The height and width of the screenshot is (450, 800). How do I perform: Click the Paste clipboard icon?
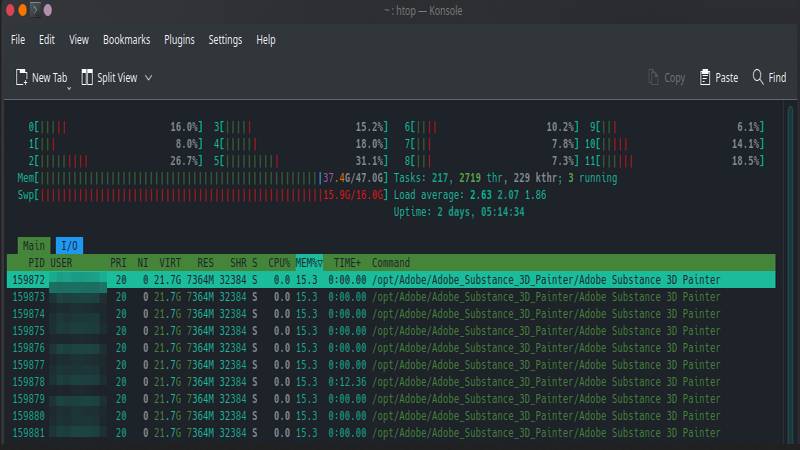tap(705, 77)
